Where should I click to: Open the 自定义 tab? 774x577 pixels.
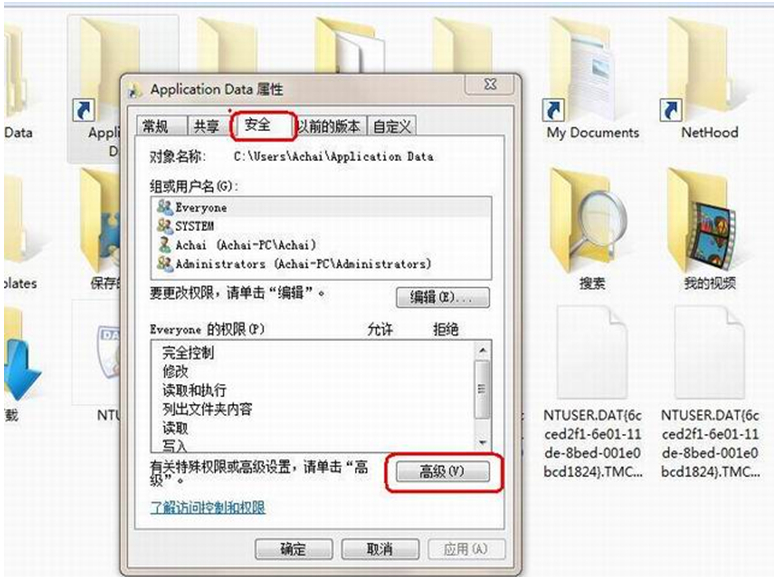coord(392,126)
